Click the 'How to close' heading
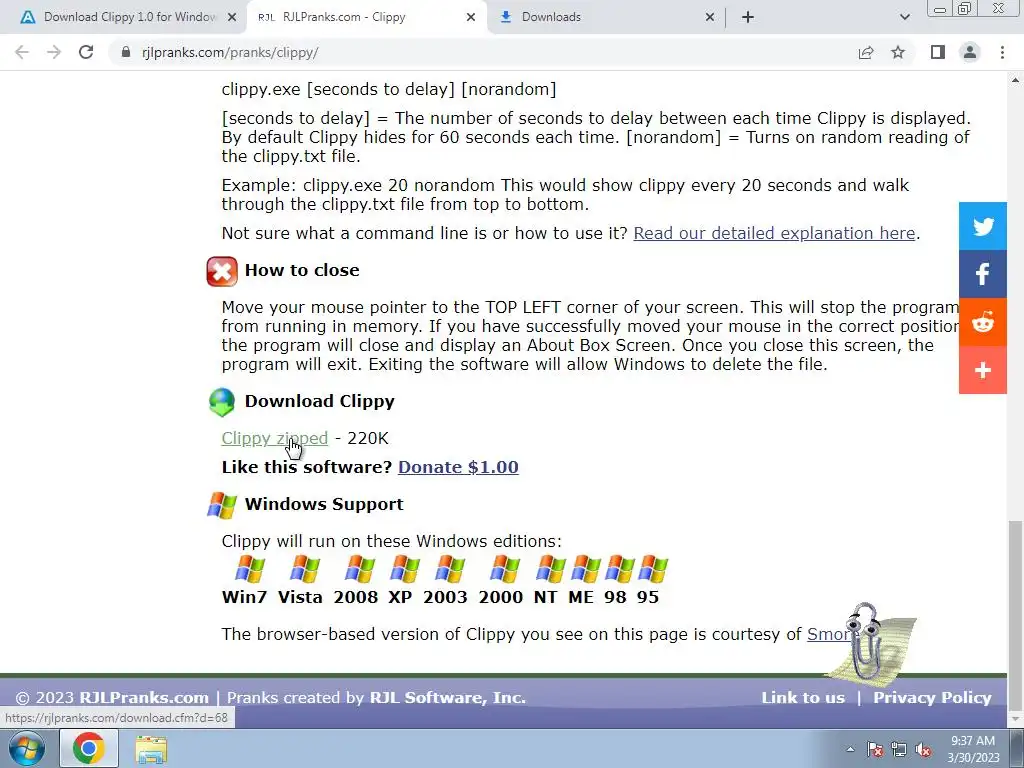Screen dimensions: 1024x768 (302, 270)
